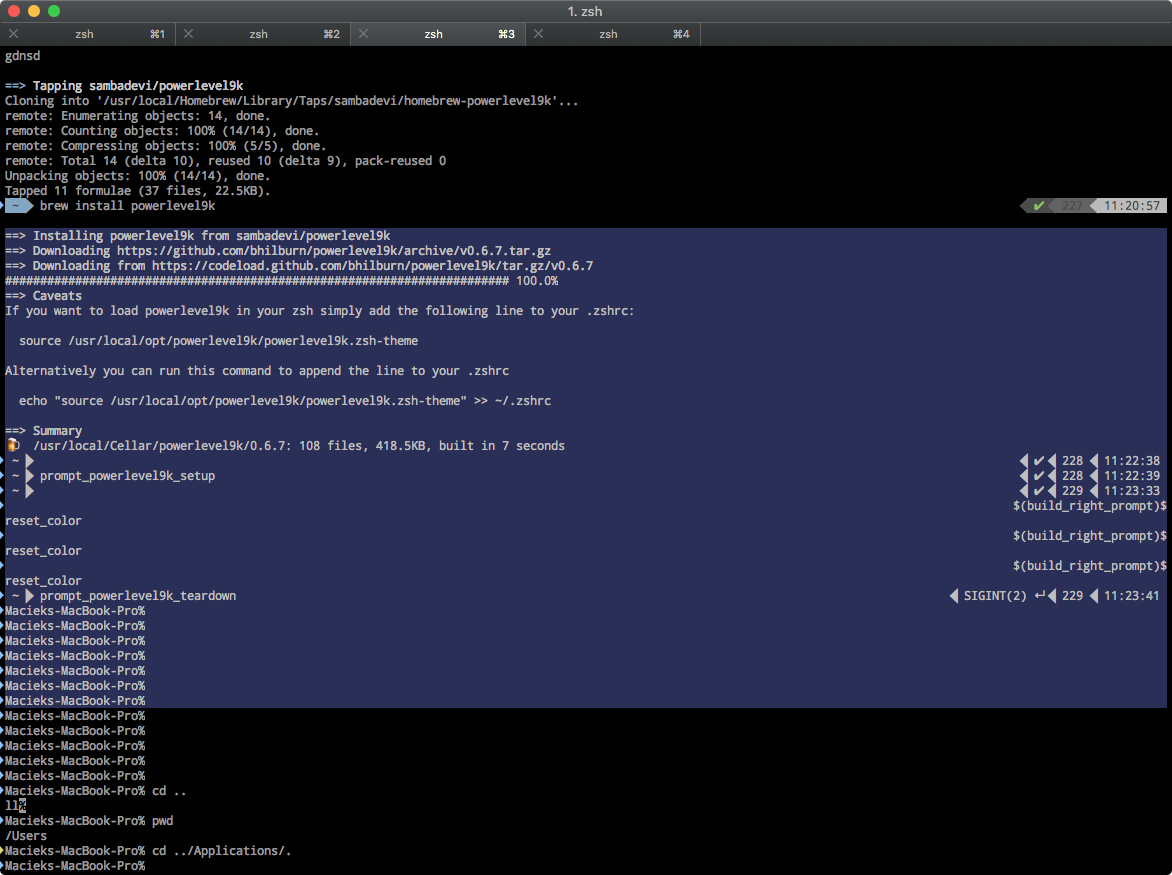1172x875 pixels.
Task: Click the 'Tapping sambadevi/powerlevel9k' heading
Action: click(x=138, y=86)
